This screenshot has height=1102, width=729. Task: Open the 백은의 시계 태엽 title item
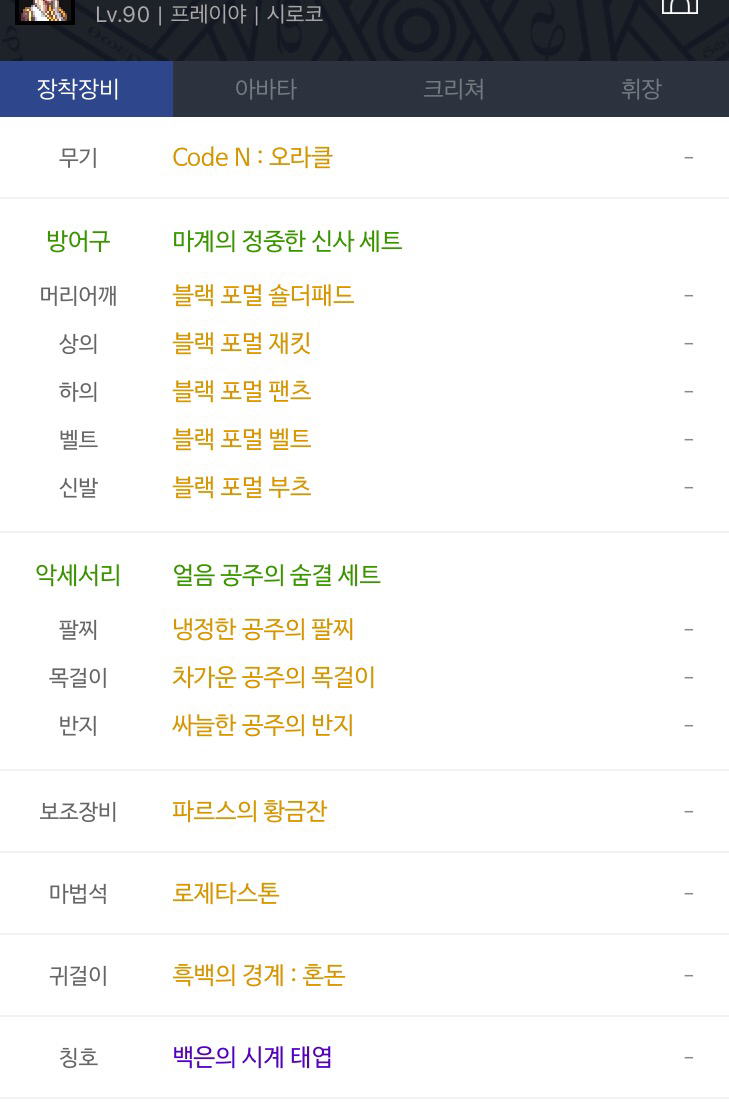click(252, 1057)
